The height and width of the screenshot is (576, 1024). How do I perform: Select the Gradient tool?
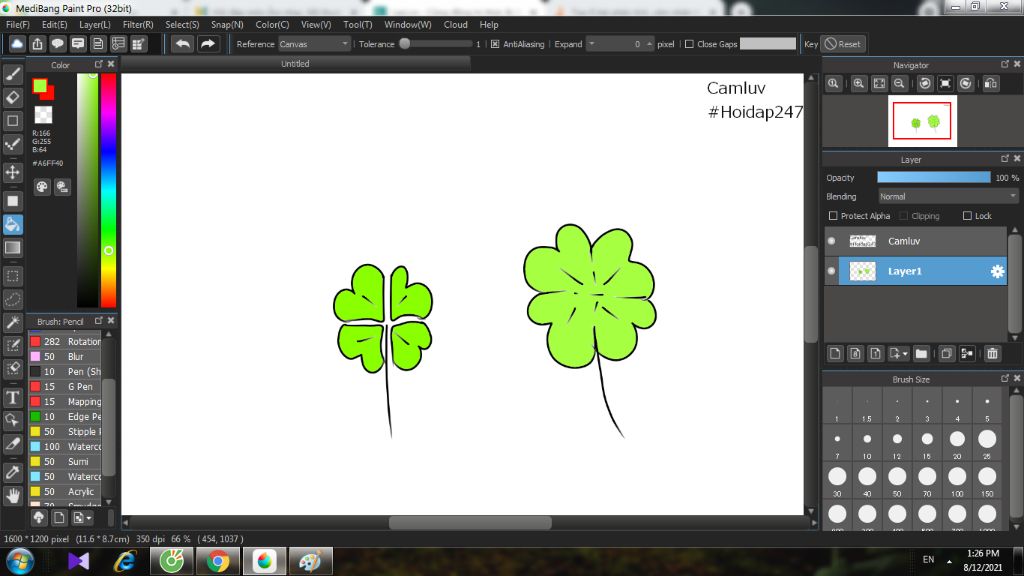[x=12, y=248]
